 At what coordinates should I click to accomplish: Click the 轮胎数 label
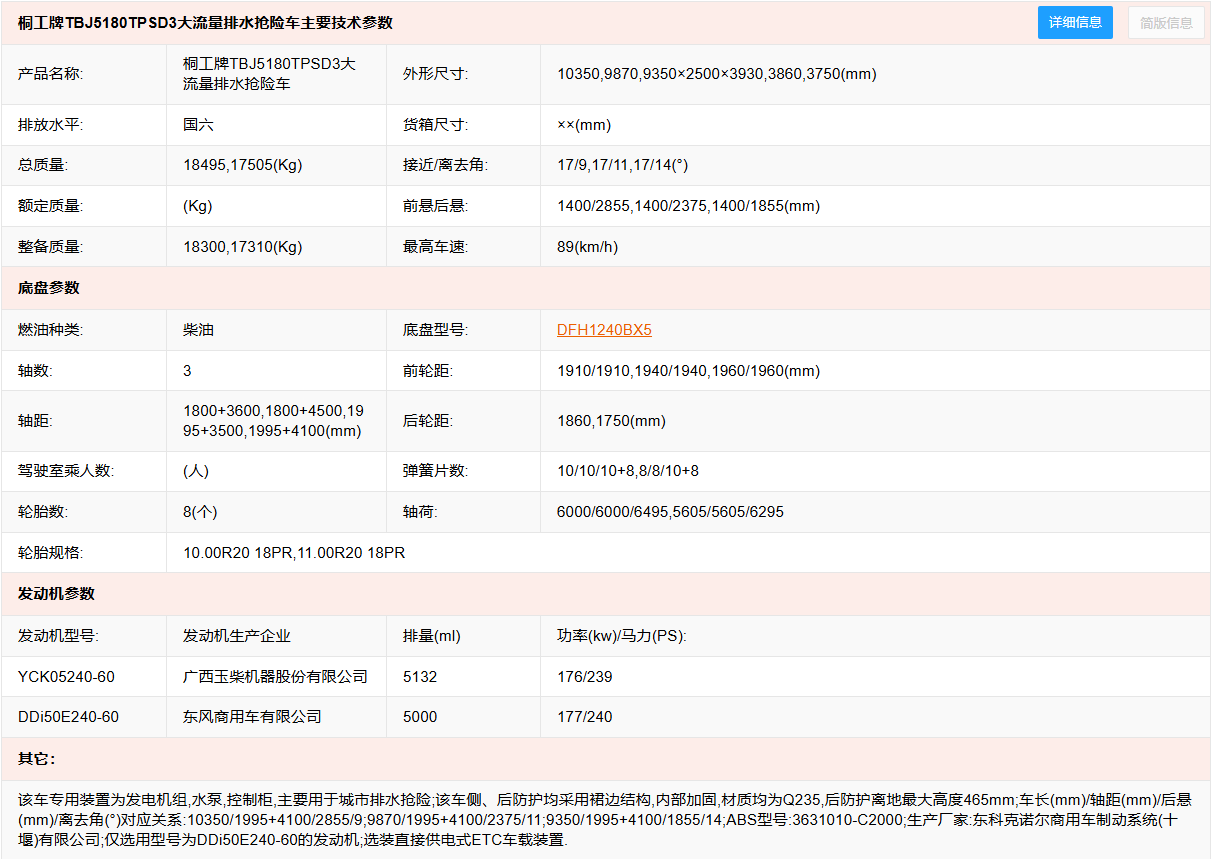(43, 512)
